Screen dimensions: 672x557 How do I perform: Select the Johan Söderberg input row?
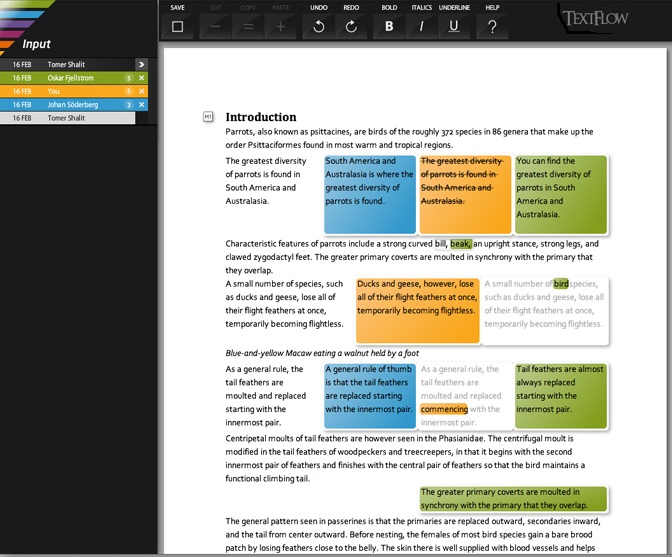[x=74, y=105]
